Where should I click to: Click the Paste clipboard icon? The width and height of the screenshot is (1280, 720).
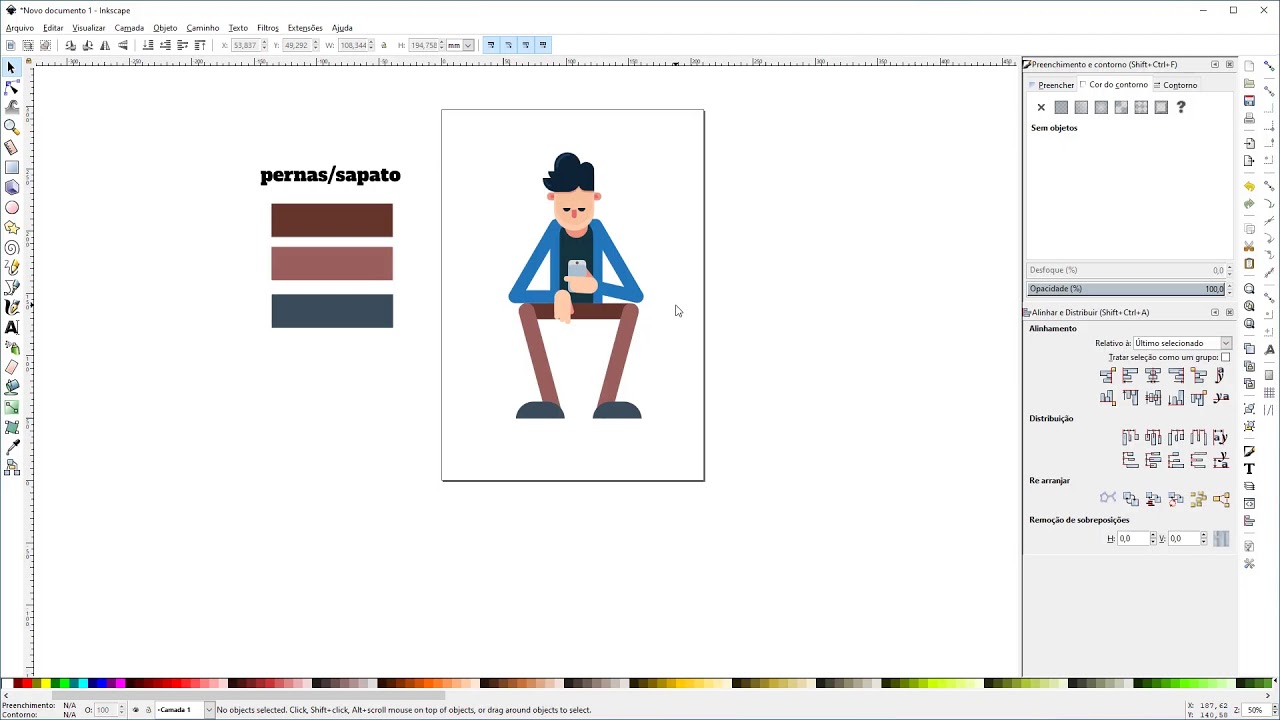tap(1249, 264)
